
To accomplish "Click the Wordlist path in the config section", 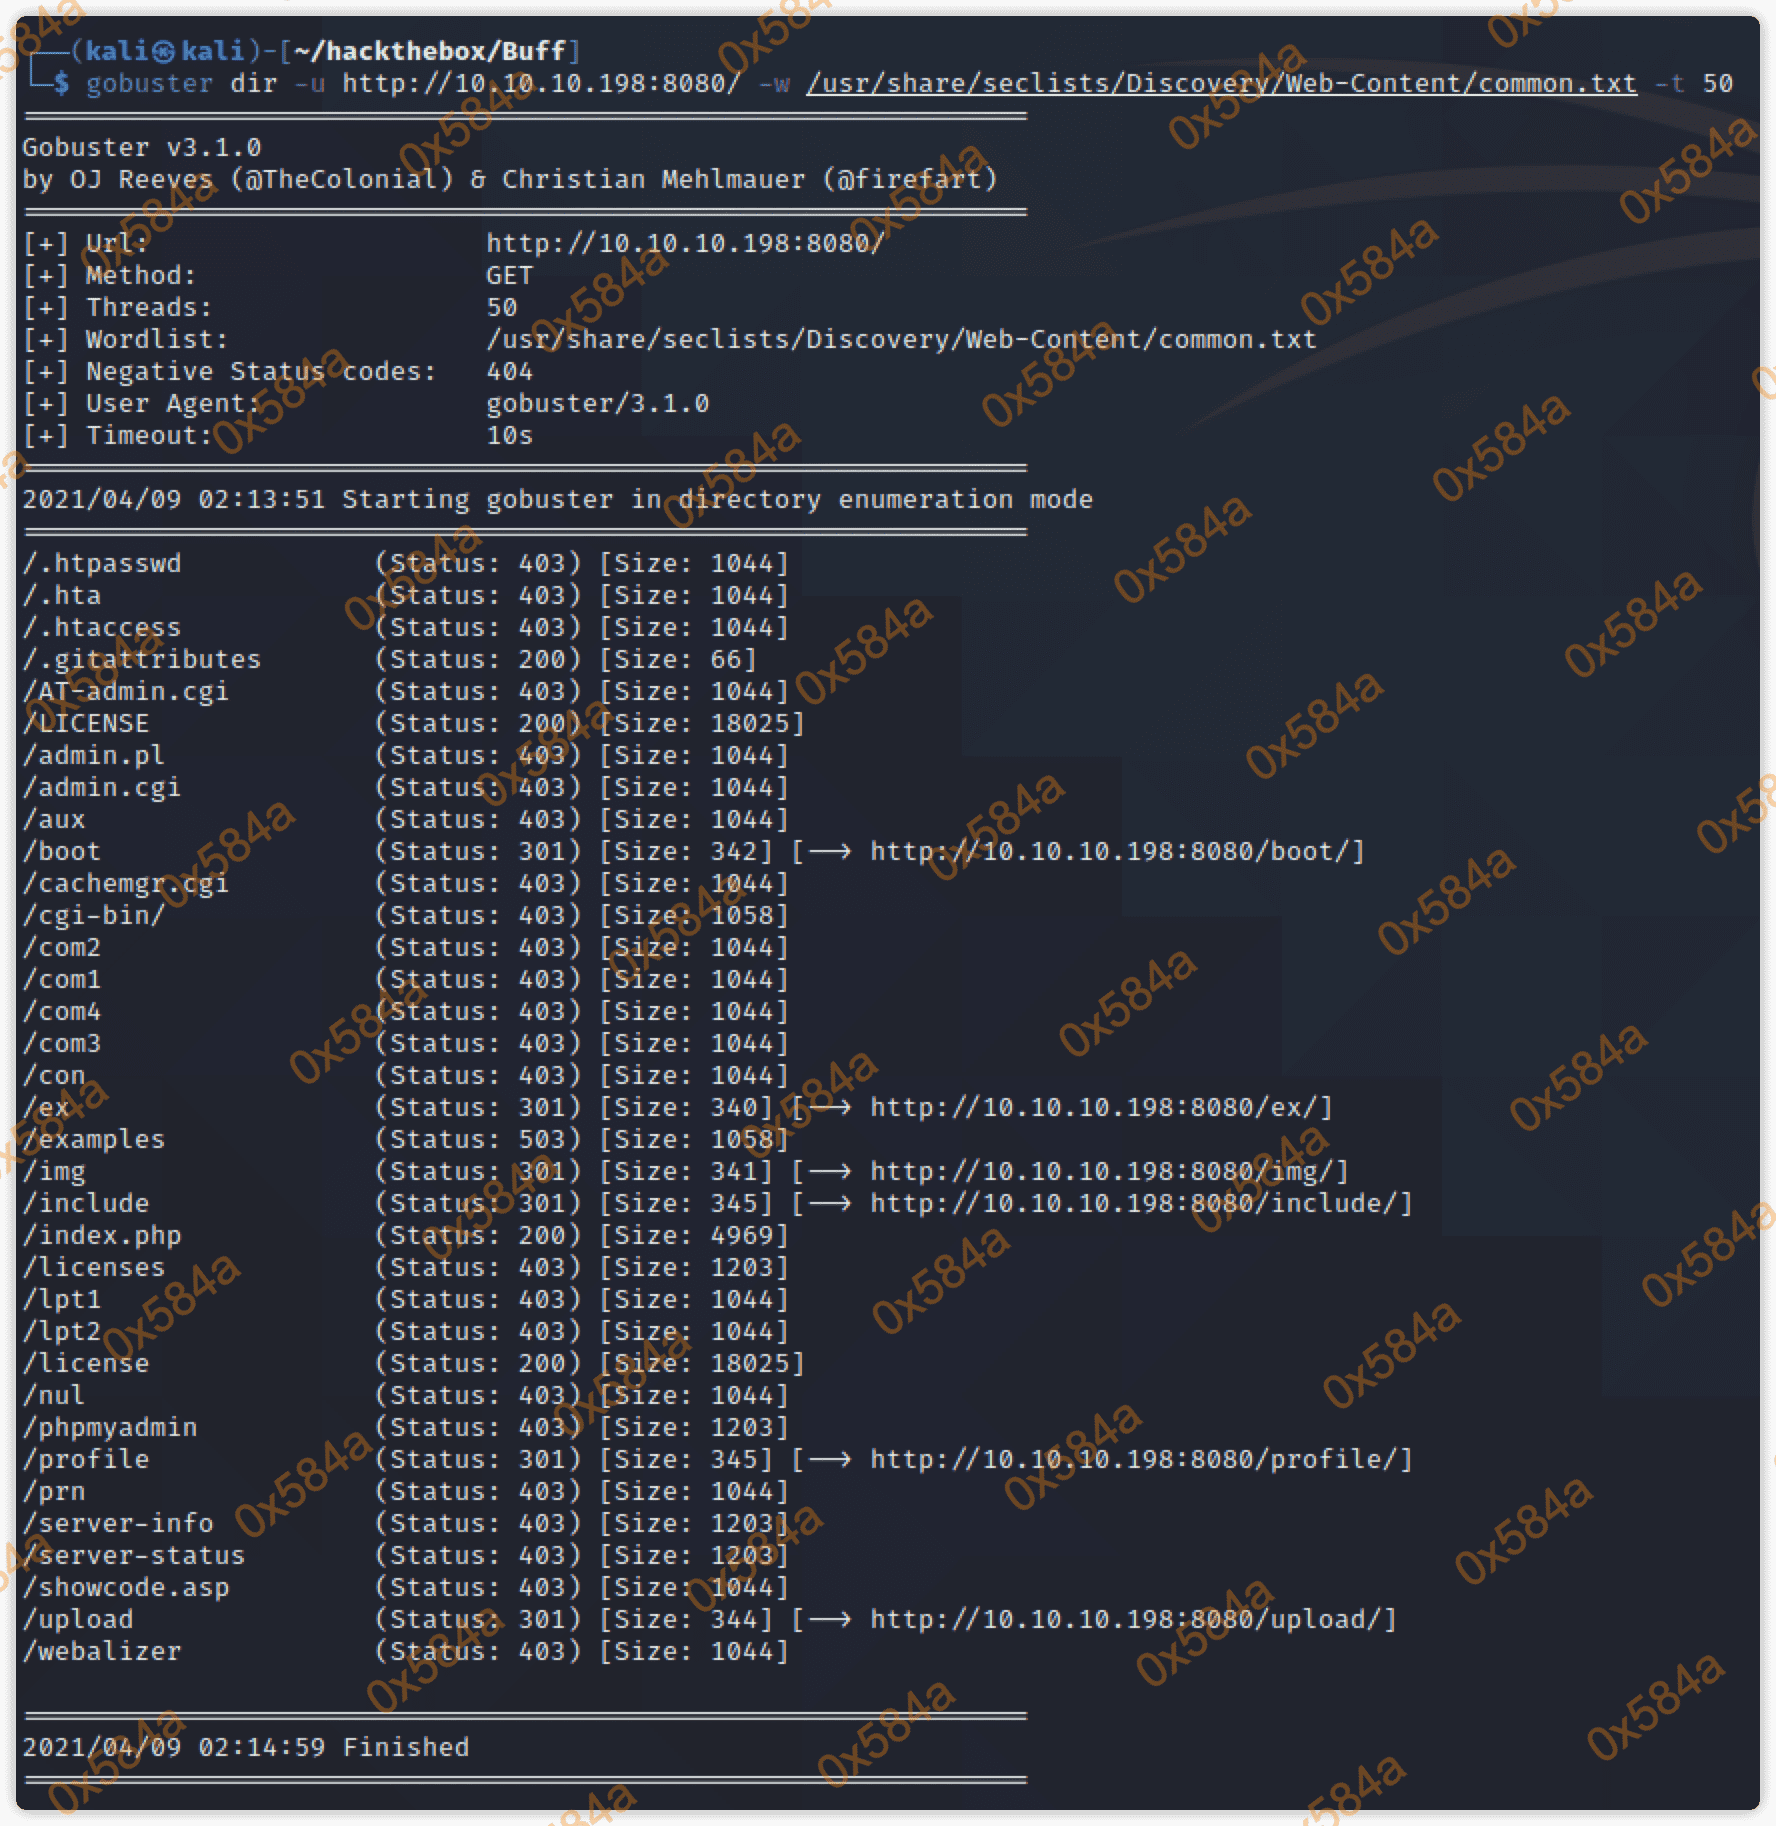I will (x=900, y=339).
